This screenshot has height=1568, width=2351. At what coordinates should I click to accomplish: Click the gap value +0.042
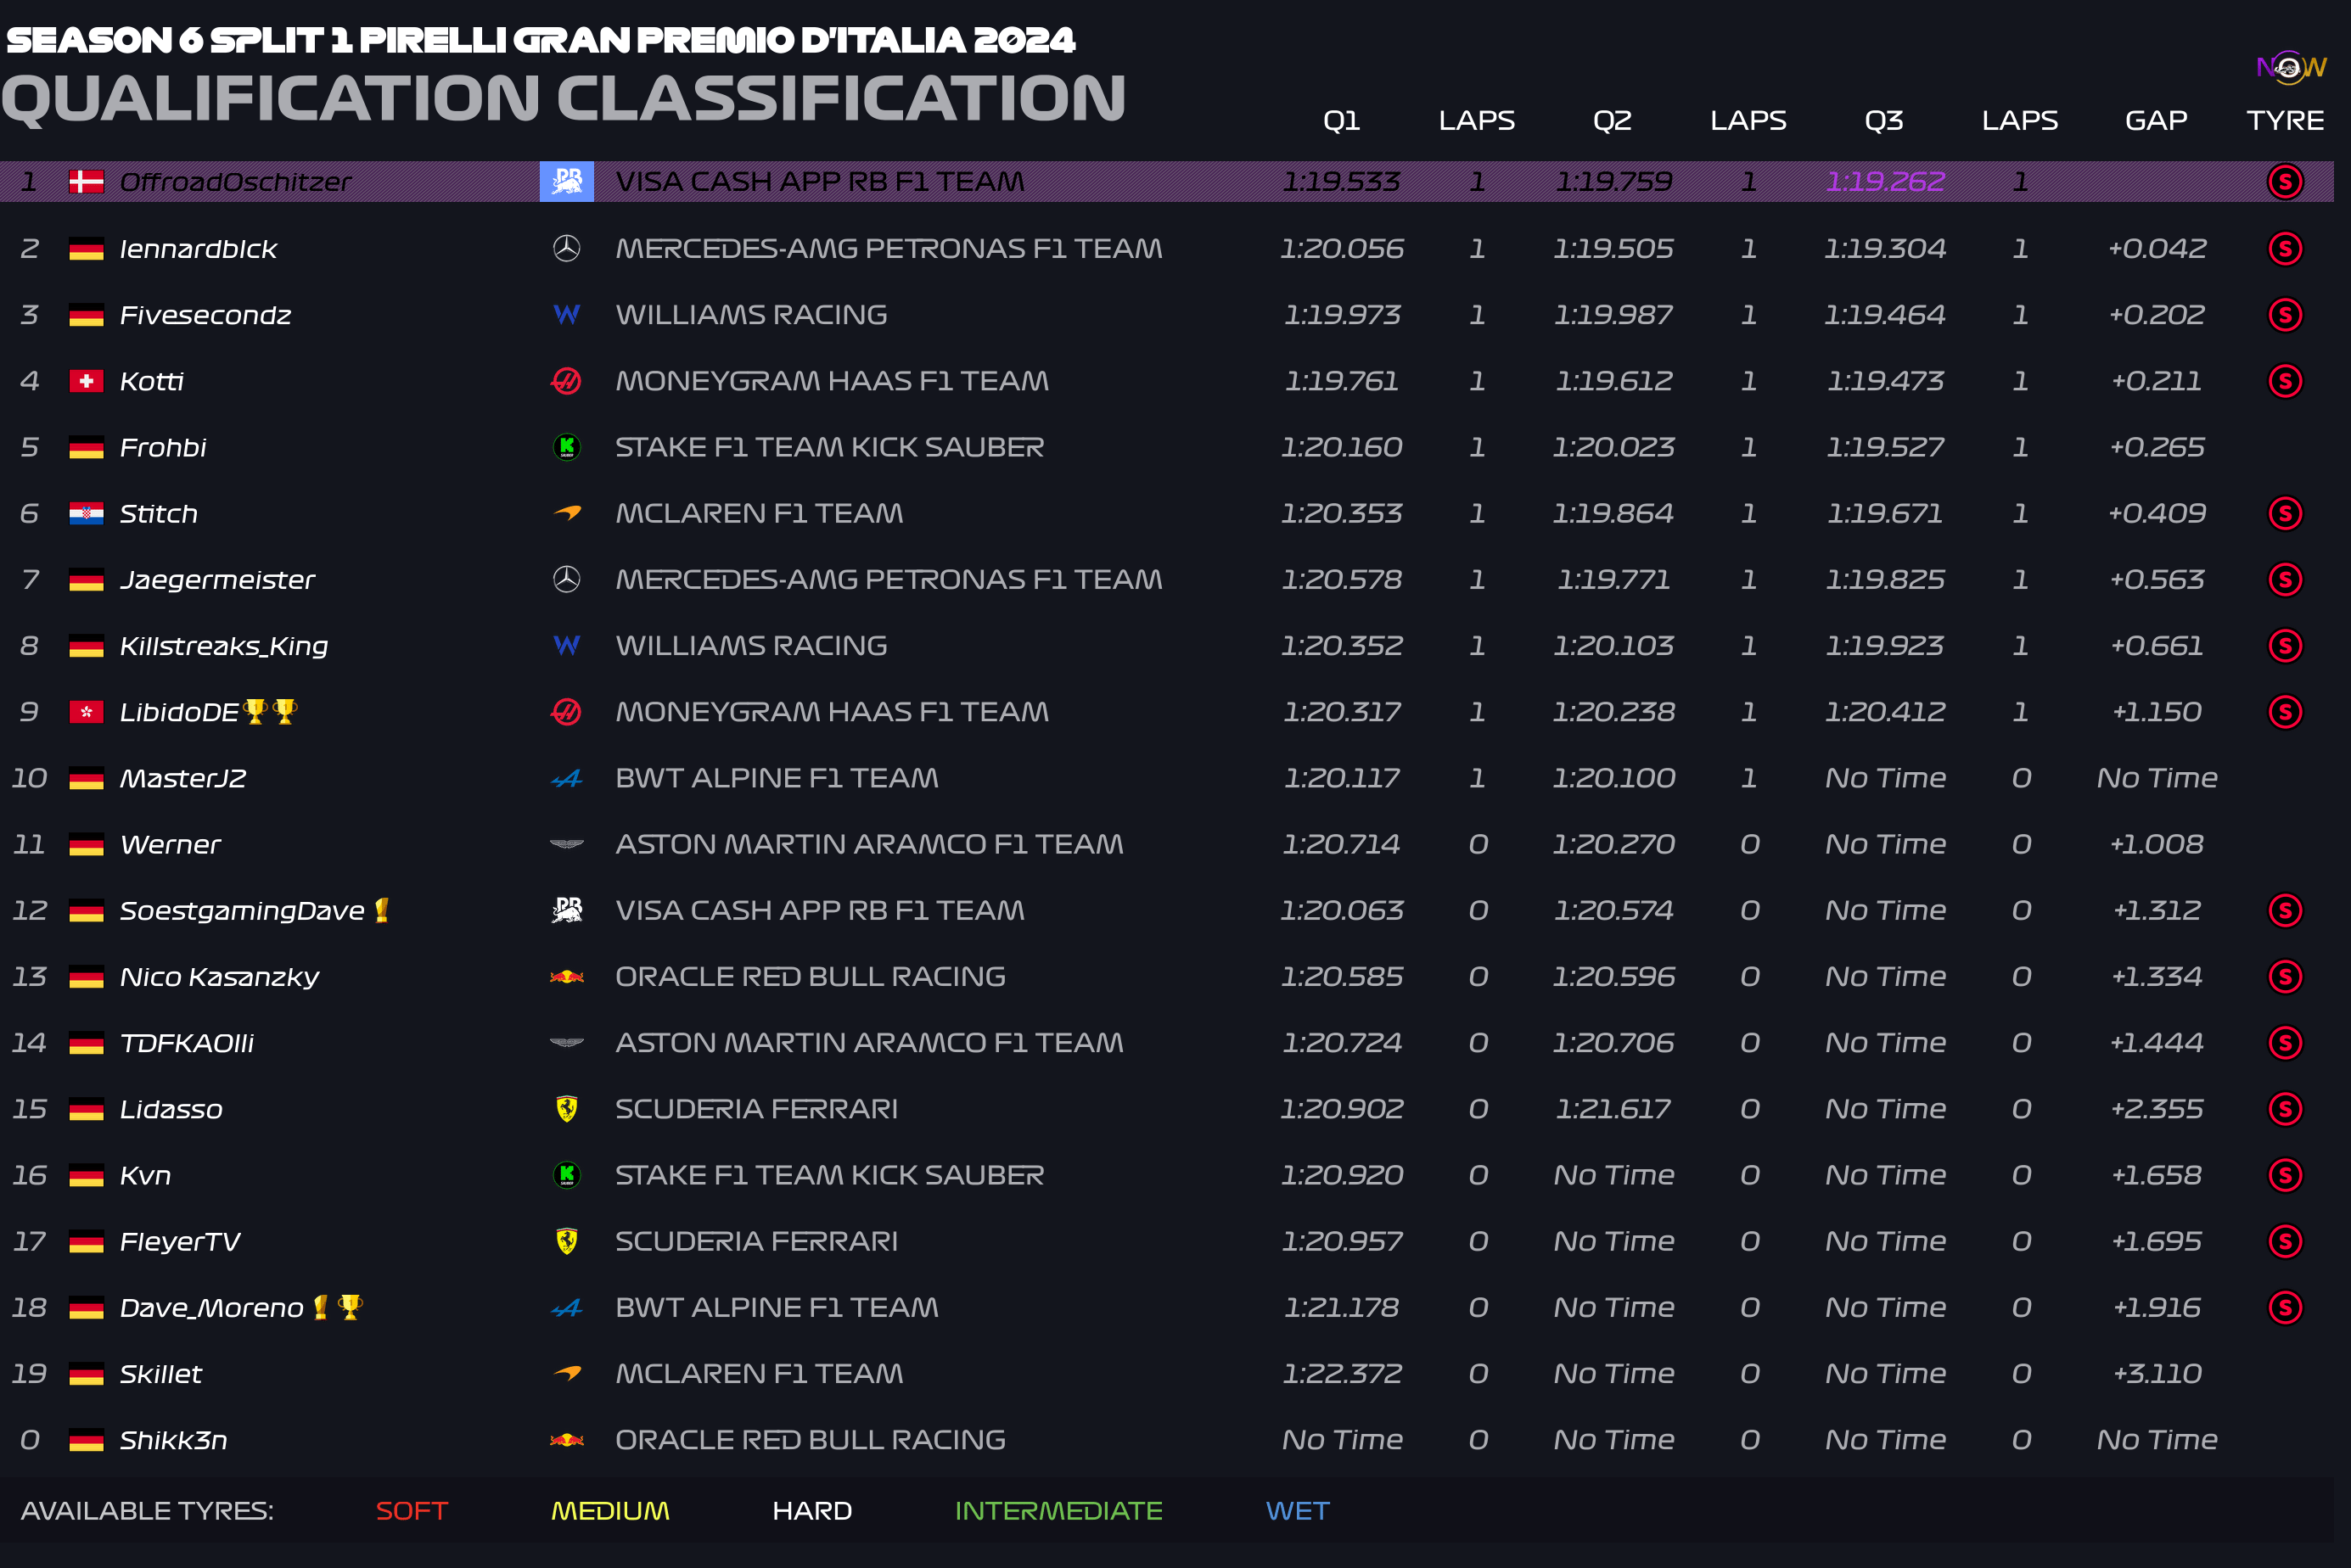[x=2157, y=248]
